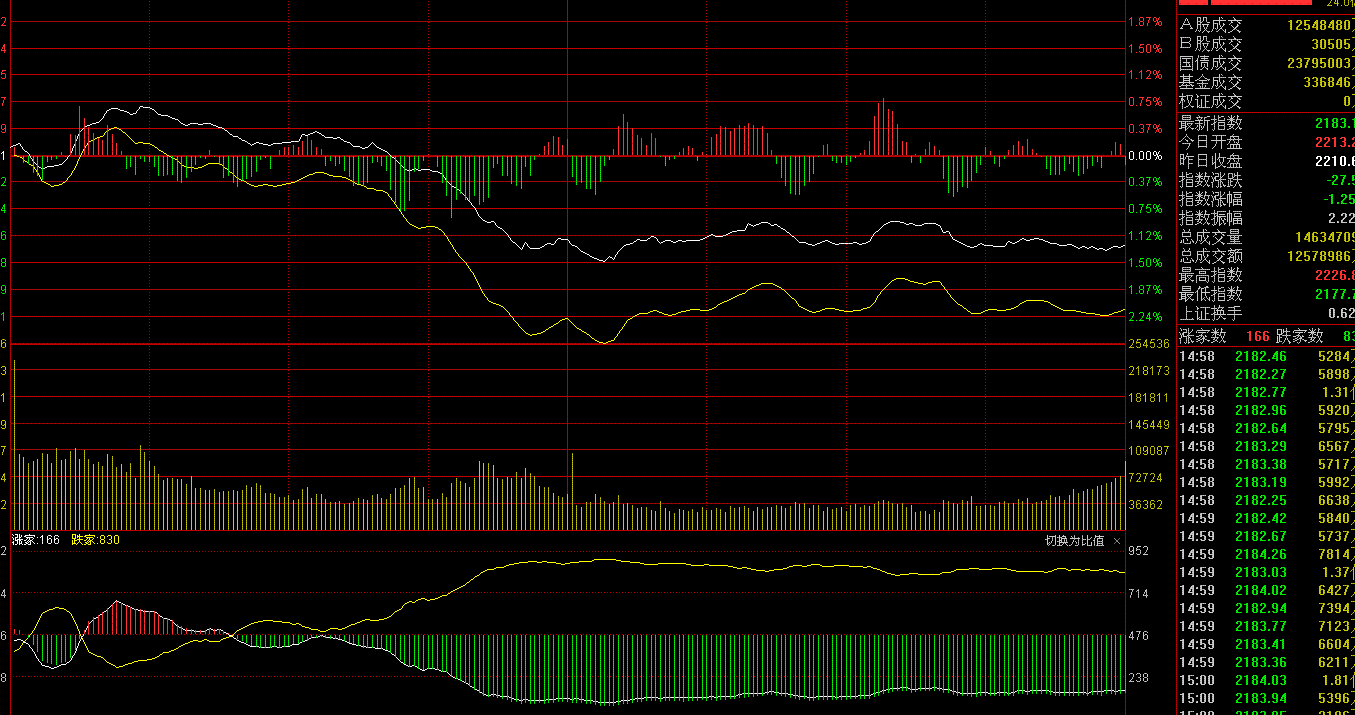This screenshot has width=1355, height=715.
Task: Click the A股成交 row label
Action: pos(1210,25)
